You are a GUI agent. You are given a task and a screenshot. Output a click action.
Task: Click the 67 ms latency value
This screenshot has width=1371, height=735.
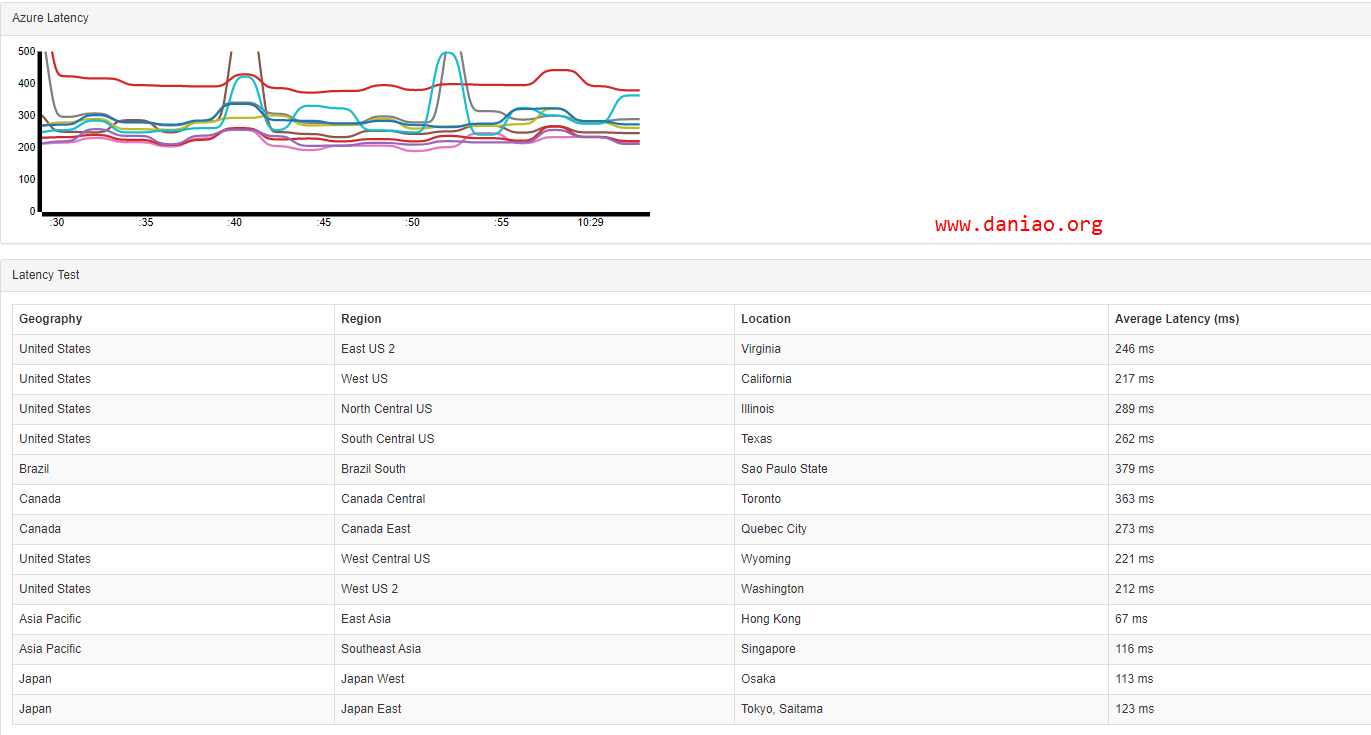pos(1131,619)
